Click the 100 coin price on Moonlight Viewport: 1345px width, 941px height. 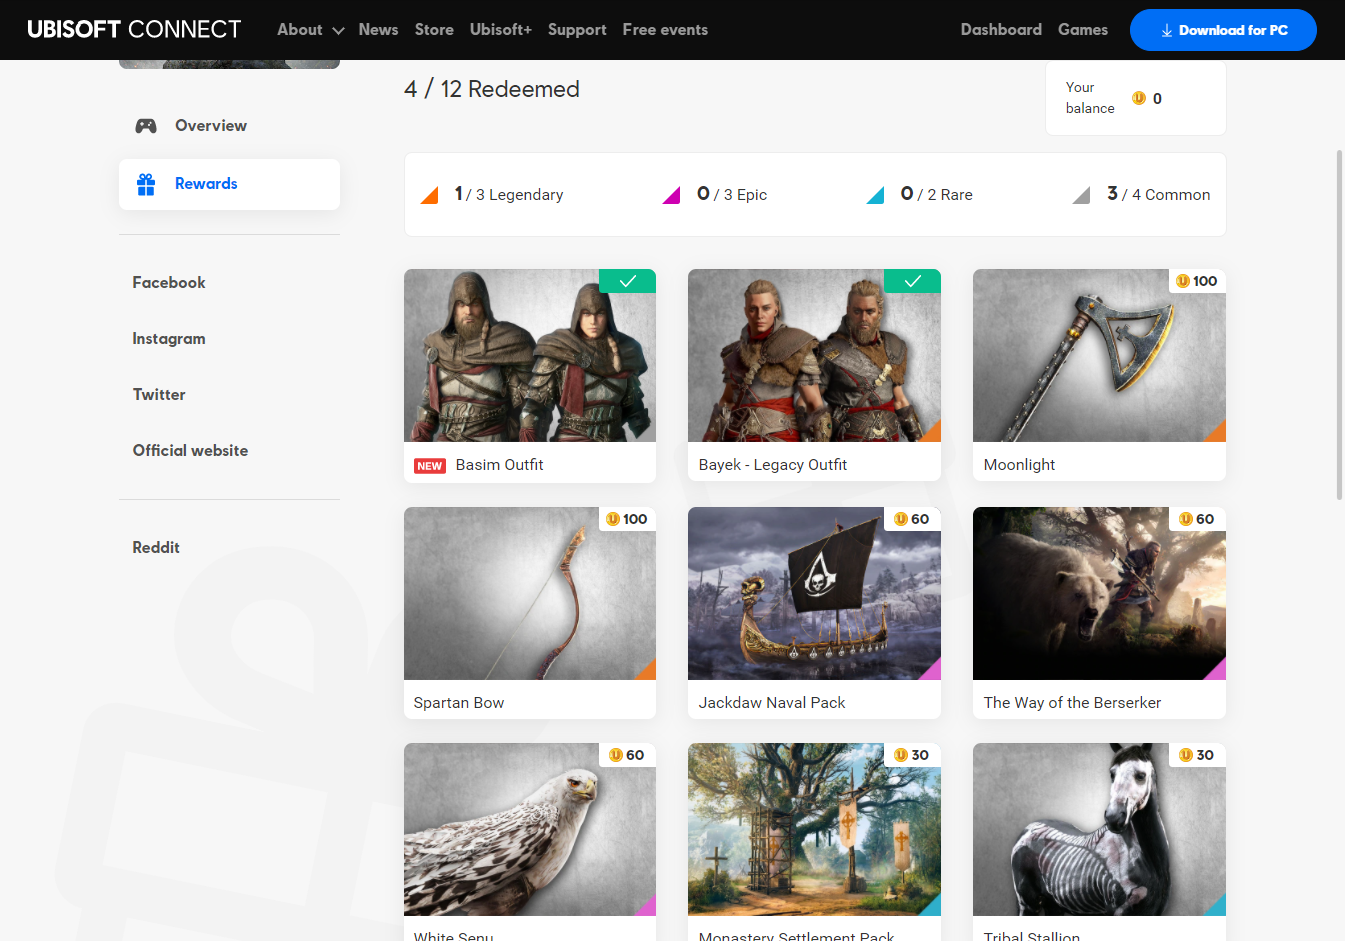pyautogui.click(x=1197, y=281)
